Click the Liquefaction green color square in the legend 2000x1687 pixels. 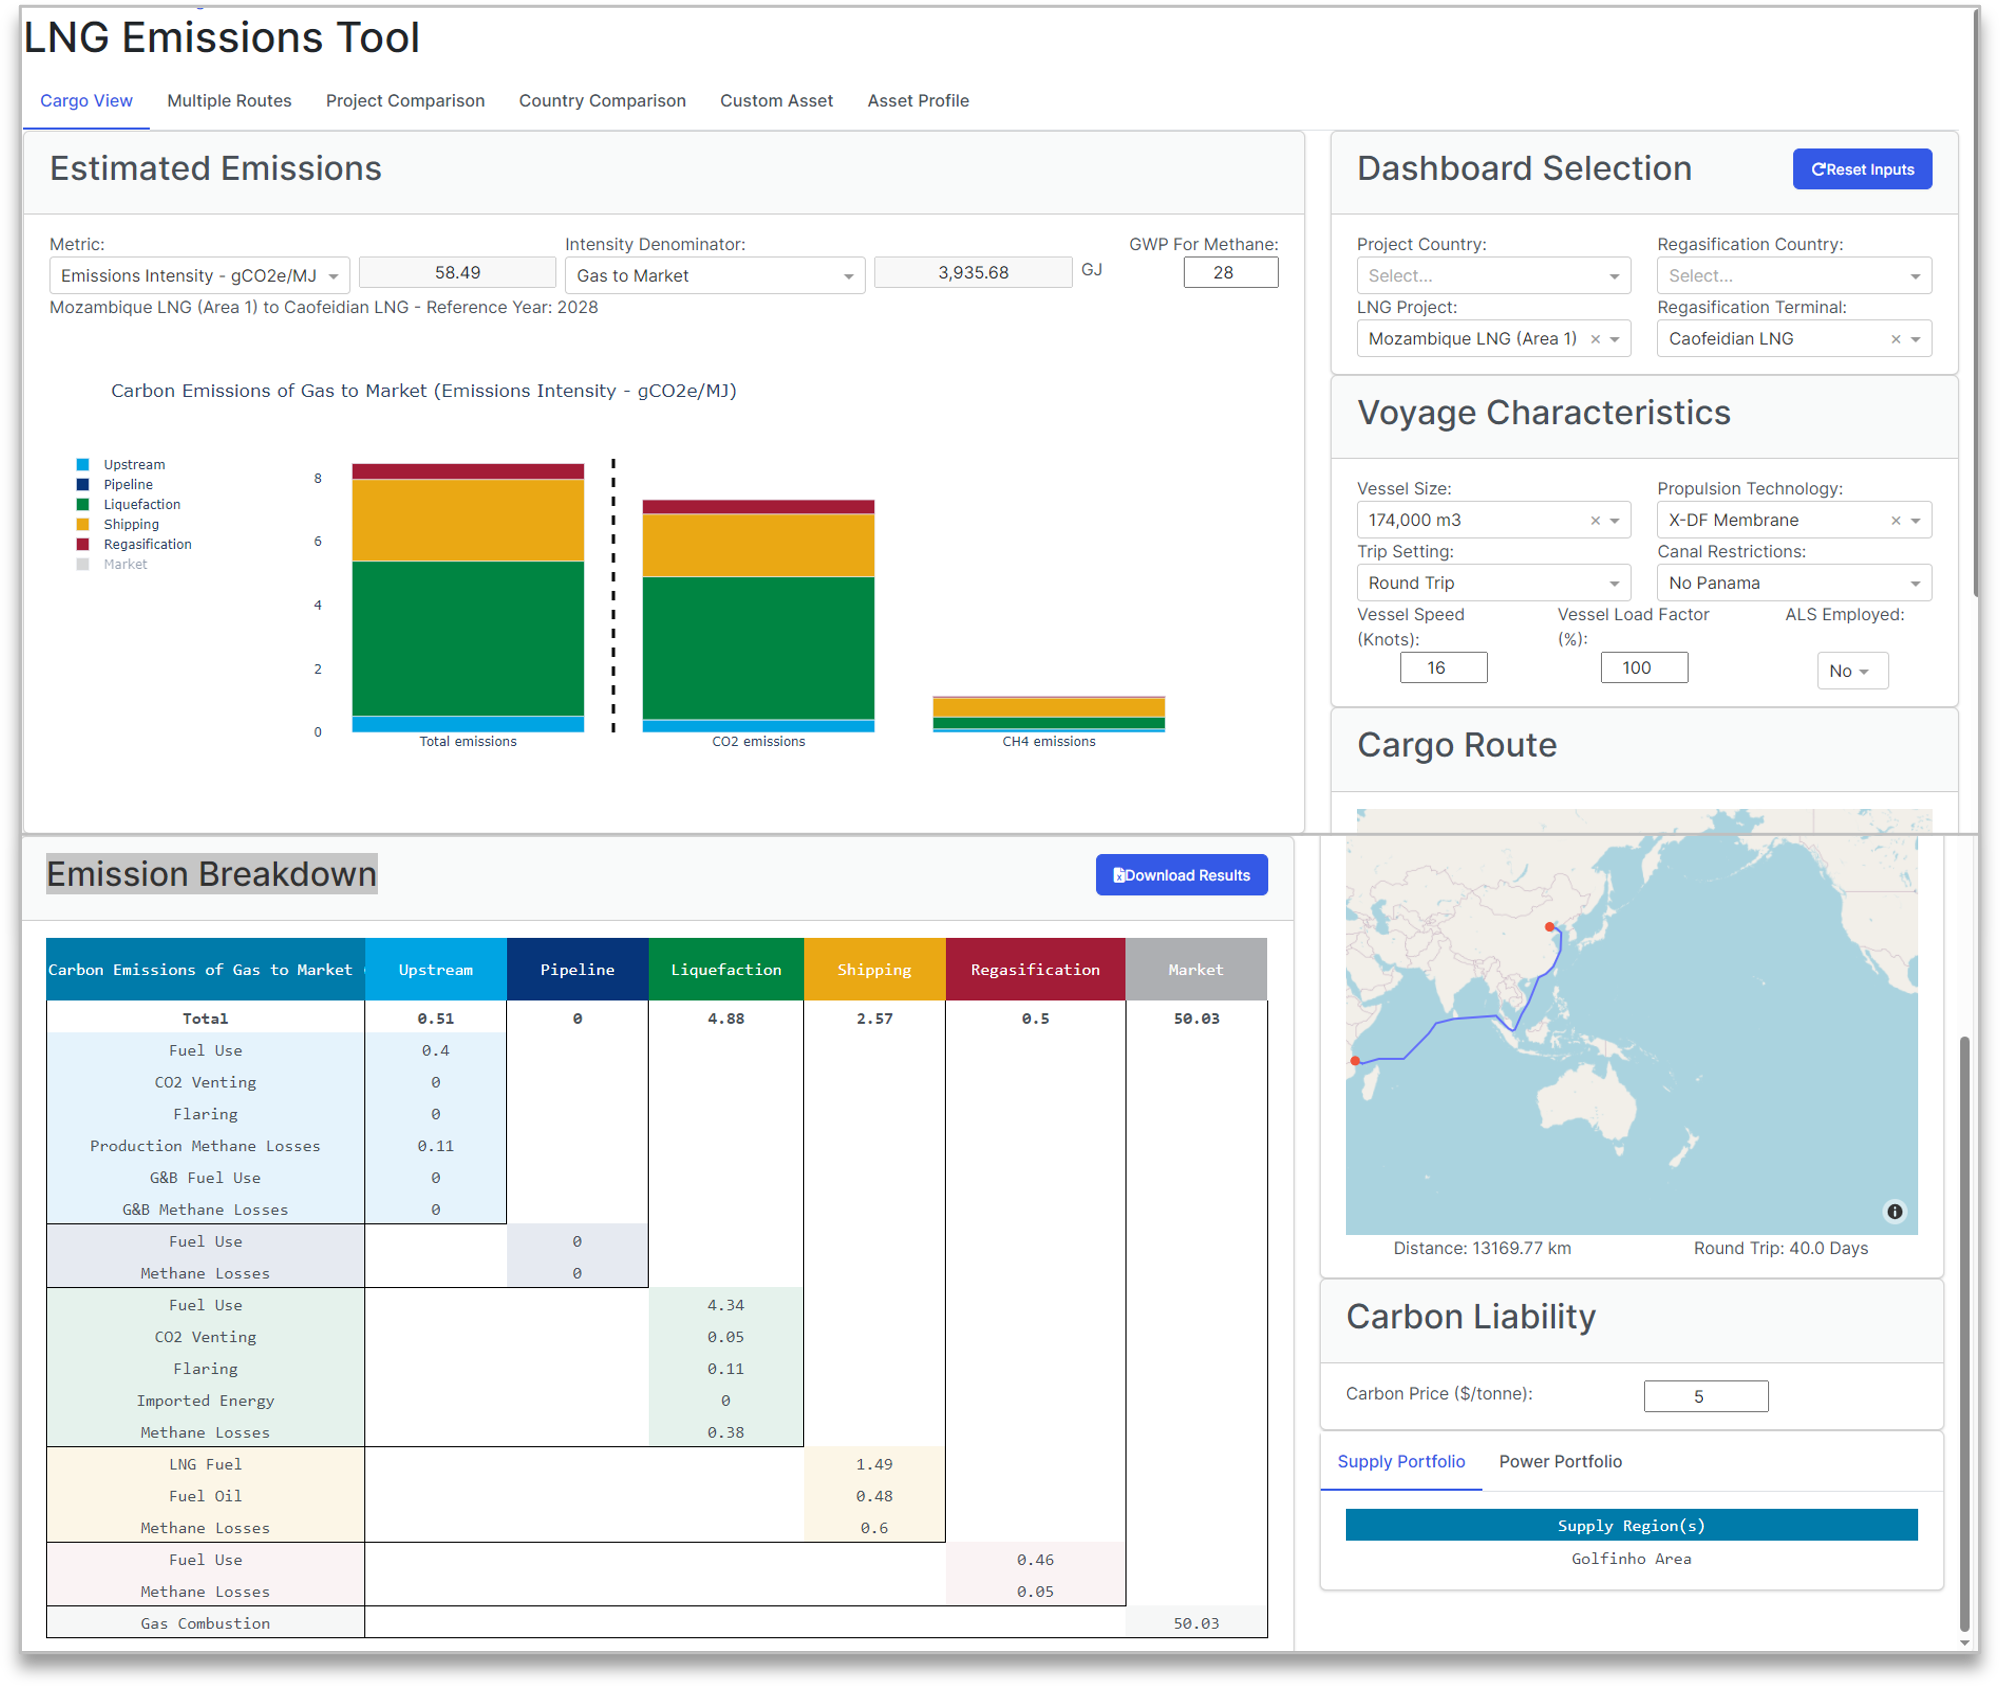tap(83, 504)
